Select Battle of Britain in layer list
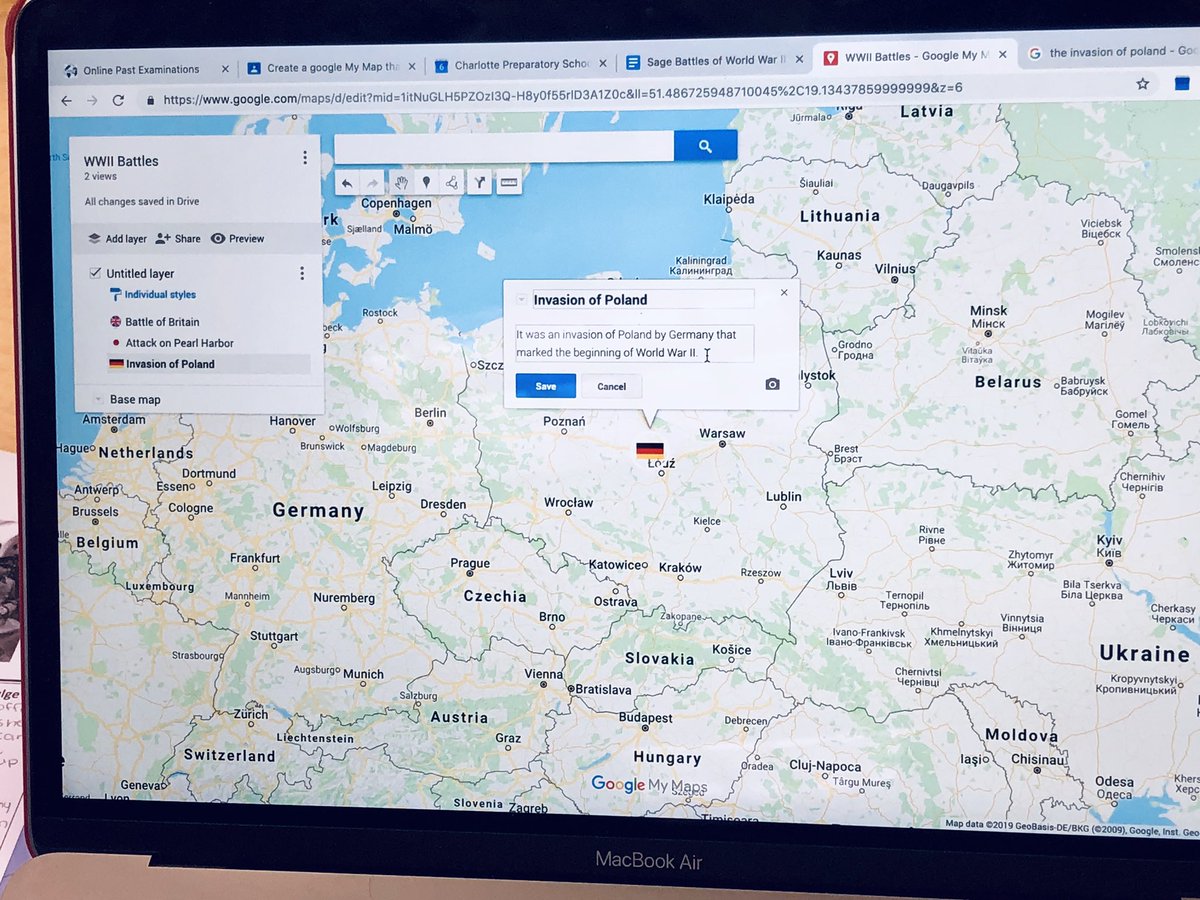The width and height of the screenshot is (1200, 900). point(162,322)
